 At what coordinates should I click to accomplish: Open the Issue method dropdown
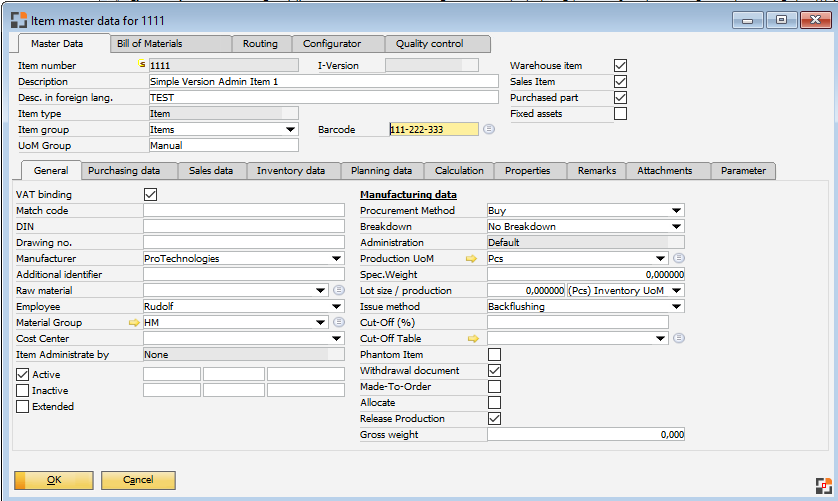coord(676,307)
